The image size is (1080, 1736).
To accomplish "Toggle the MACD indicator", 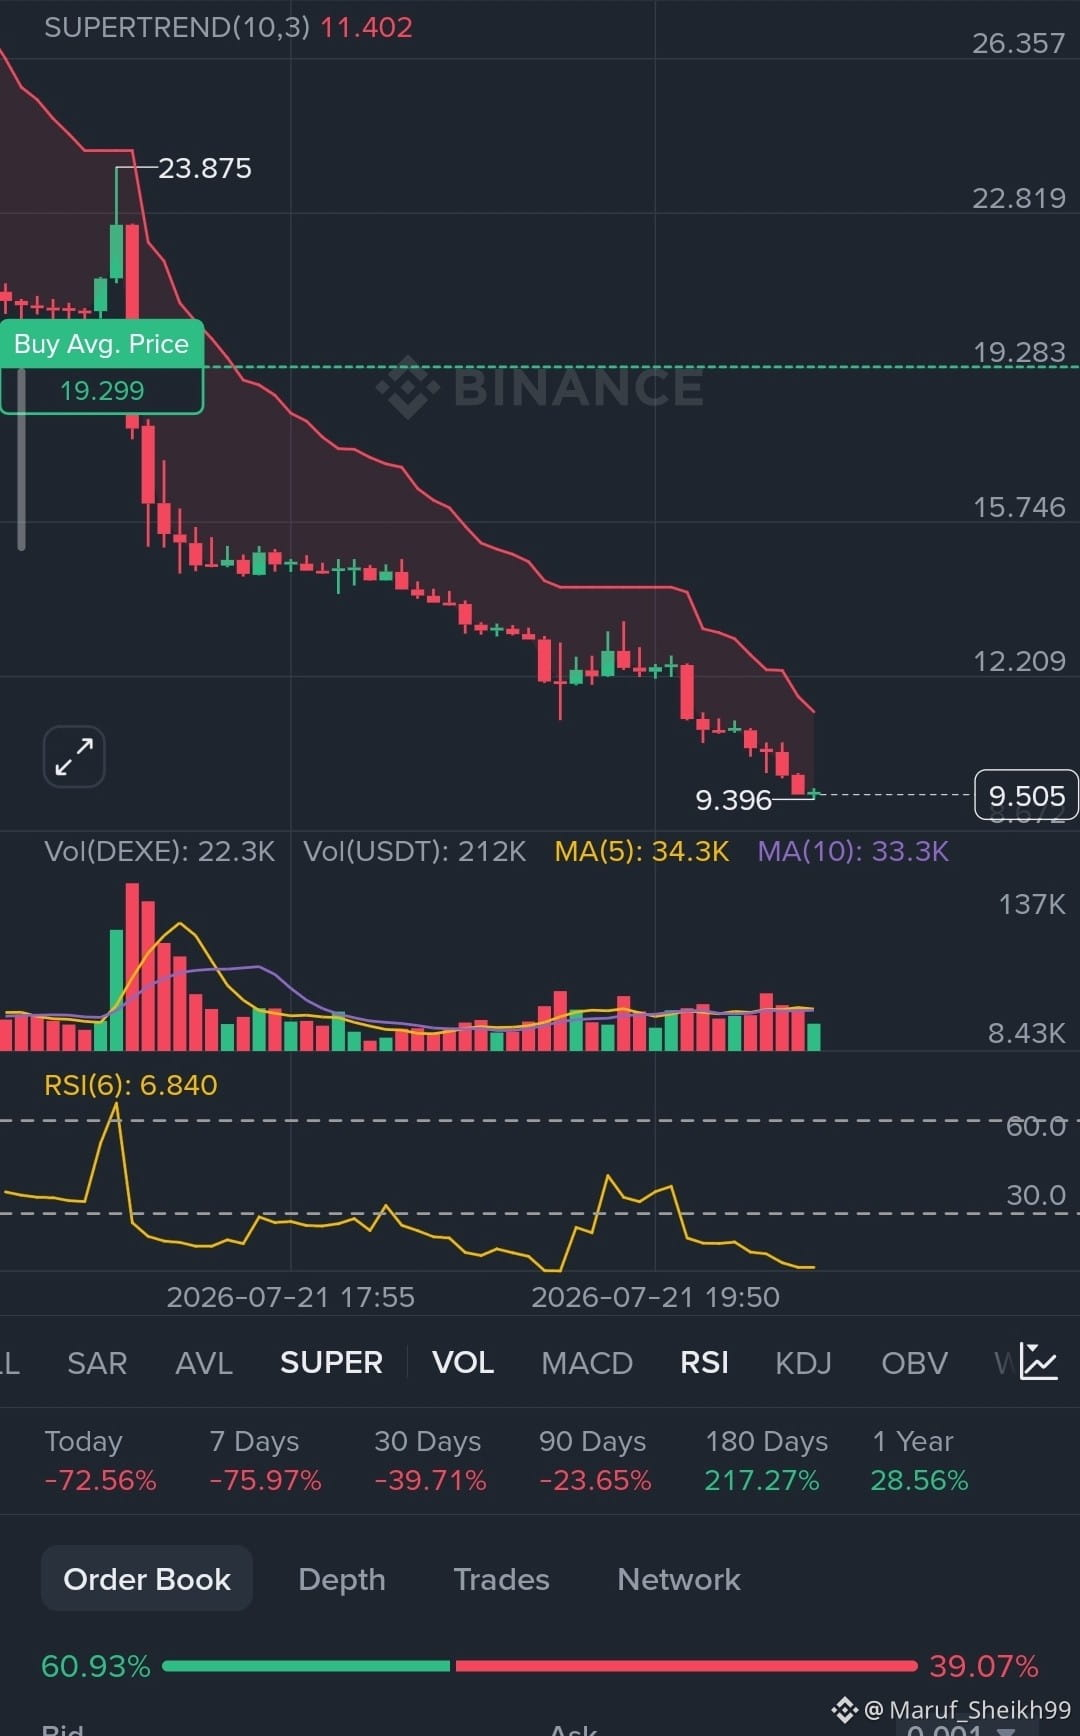I will [587, 1363].
